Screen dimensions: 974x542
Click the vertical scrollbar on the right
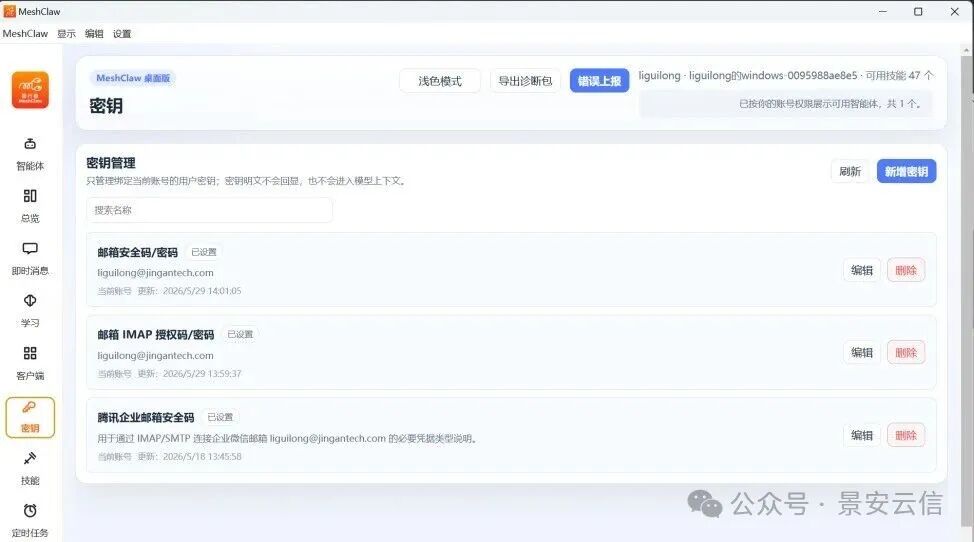(967, 292)
